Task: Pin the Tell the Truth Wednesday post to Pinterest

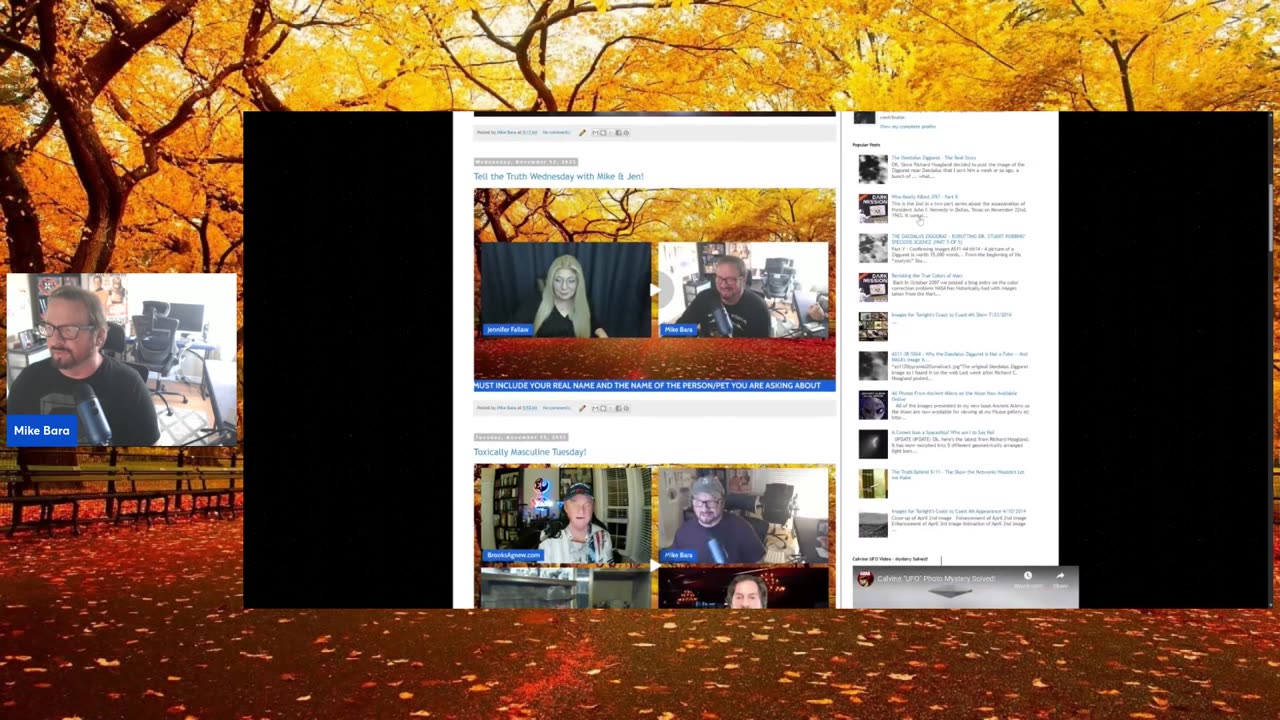Action: (626, 408)
